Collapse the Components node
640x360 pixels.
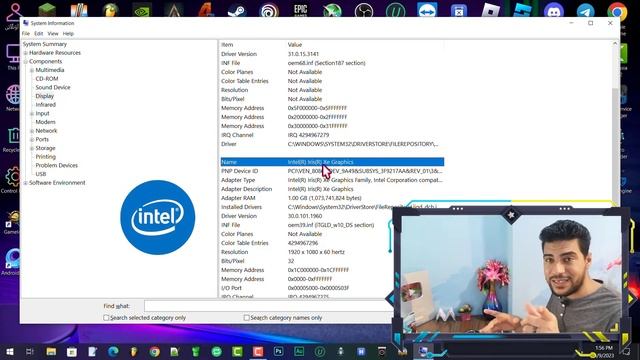26,62
